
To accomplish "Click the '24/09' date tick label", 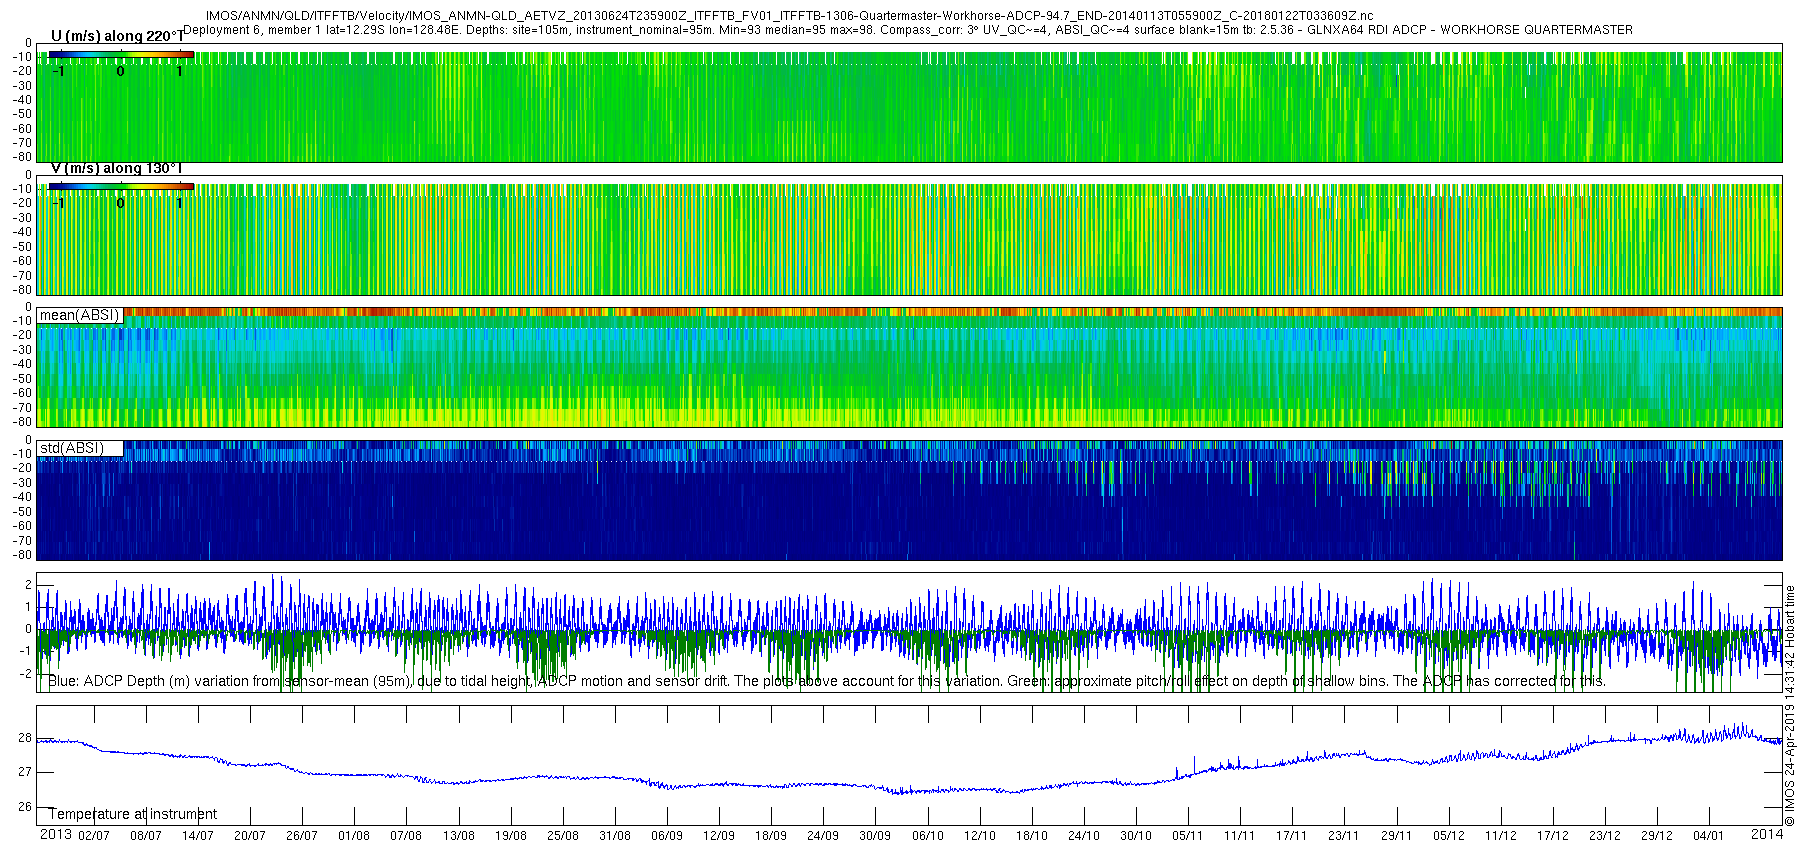I will [823, 836].
